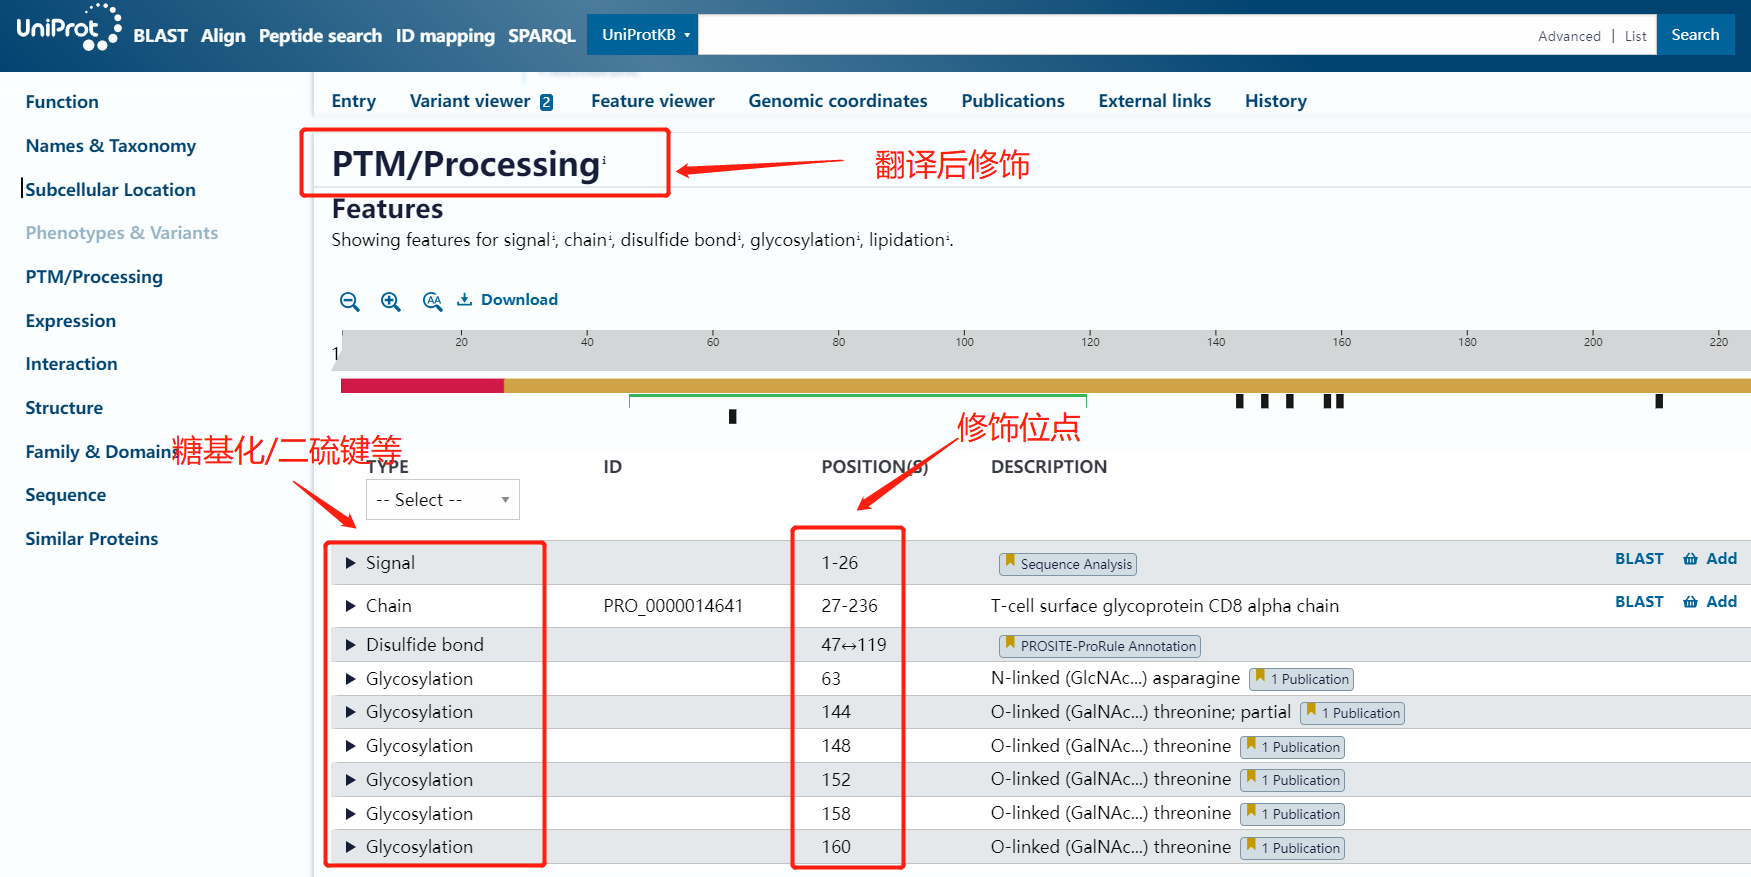Click the basket Add icon in Signal row
1751x877 pixels.
tap(1691, 559)
